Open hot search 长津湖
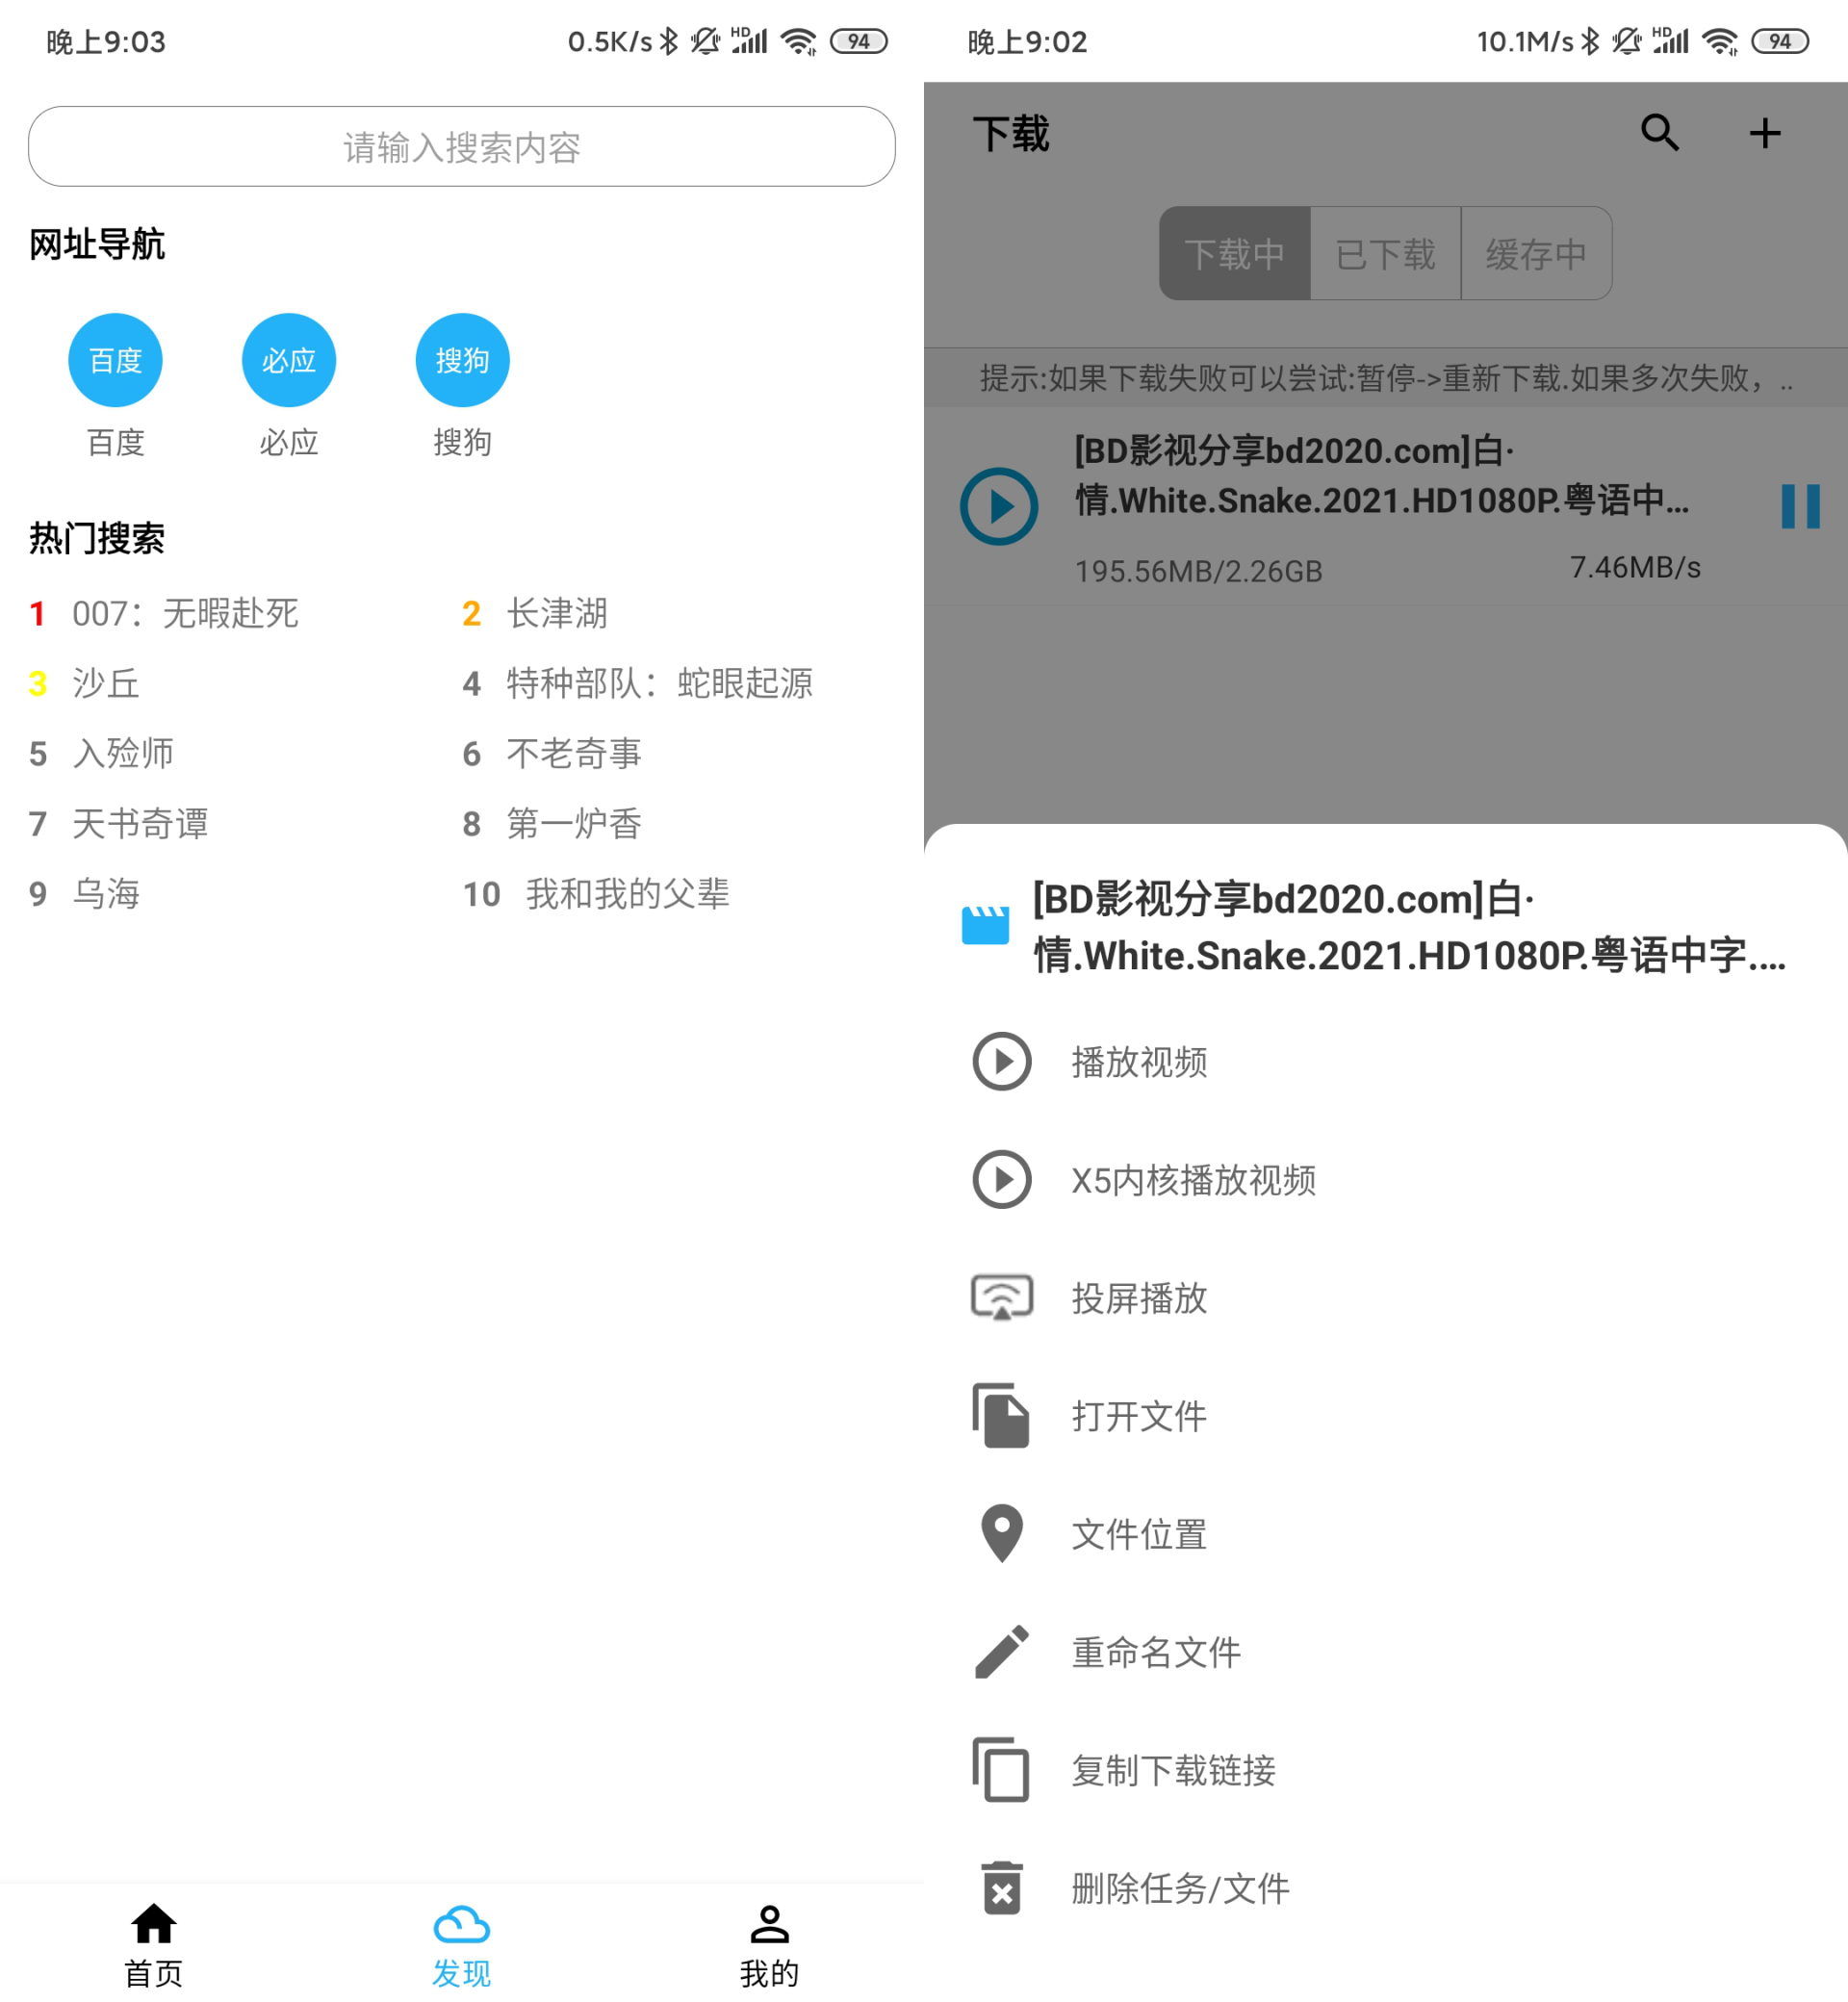The image size is (1848, 2002). coord(556,613)
